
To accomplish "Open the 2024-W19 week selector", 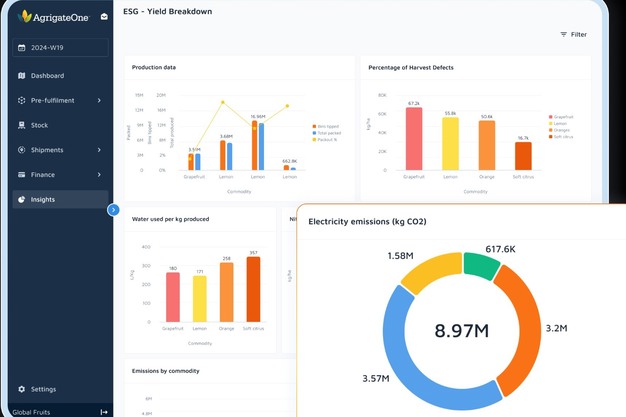I will click(x=60, y=47).
